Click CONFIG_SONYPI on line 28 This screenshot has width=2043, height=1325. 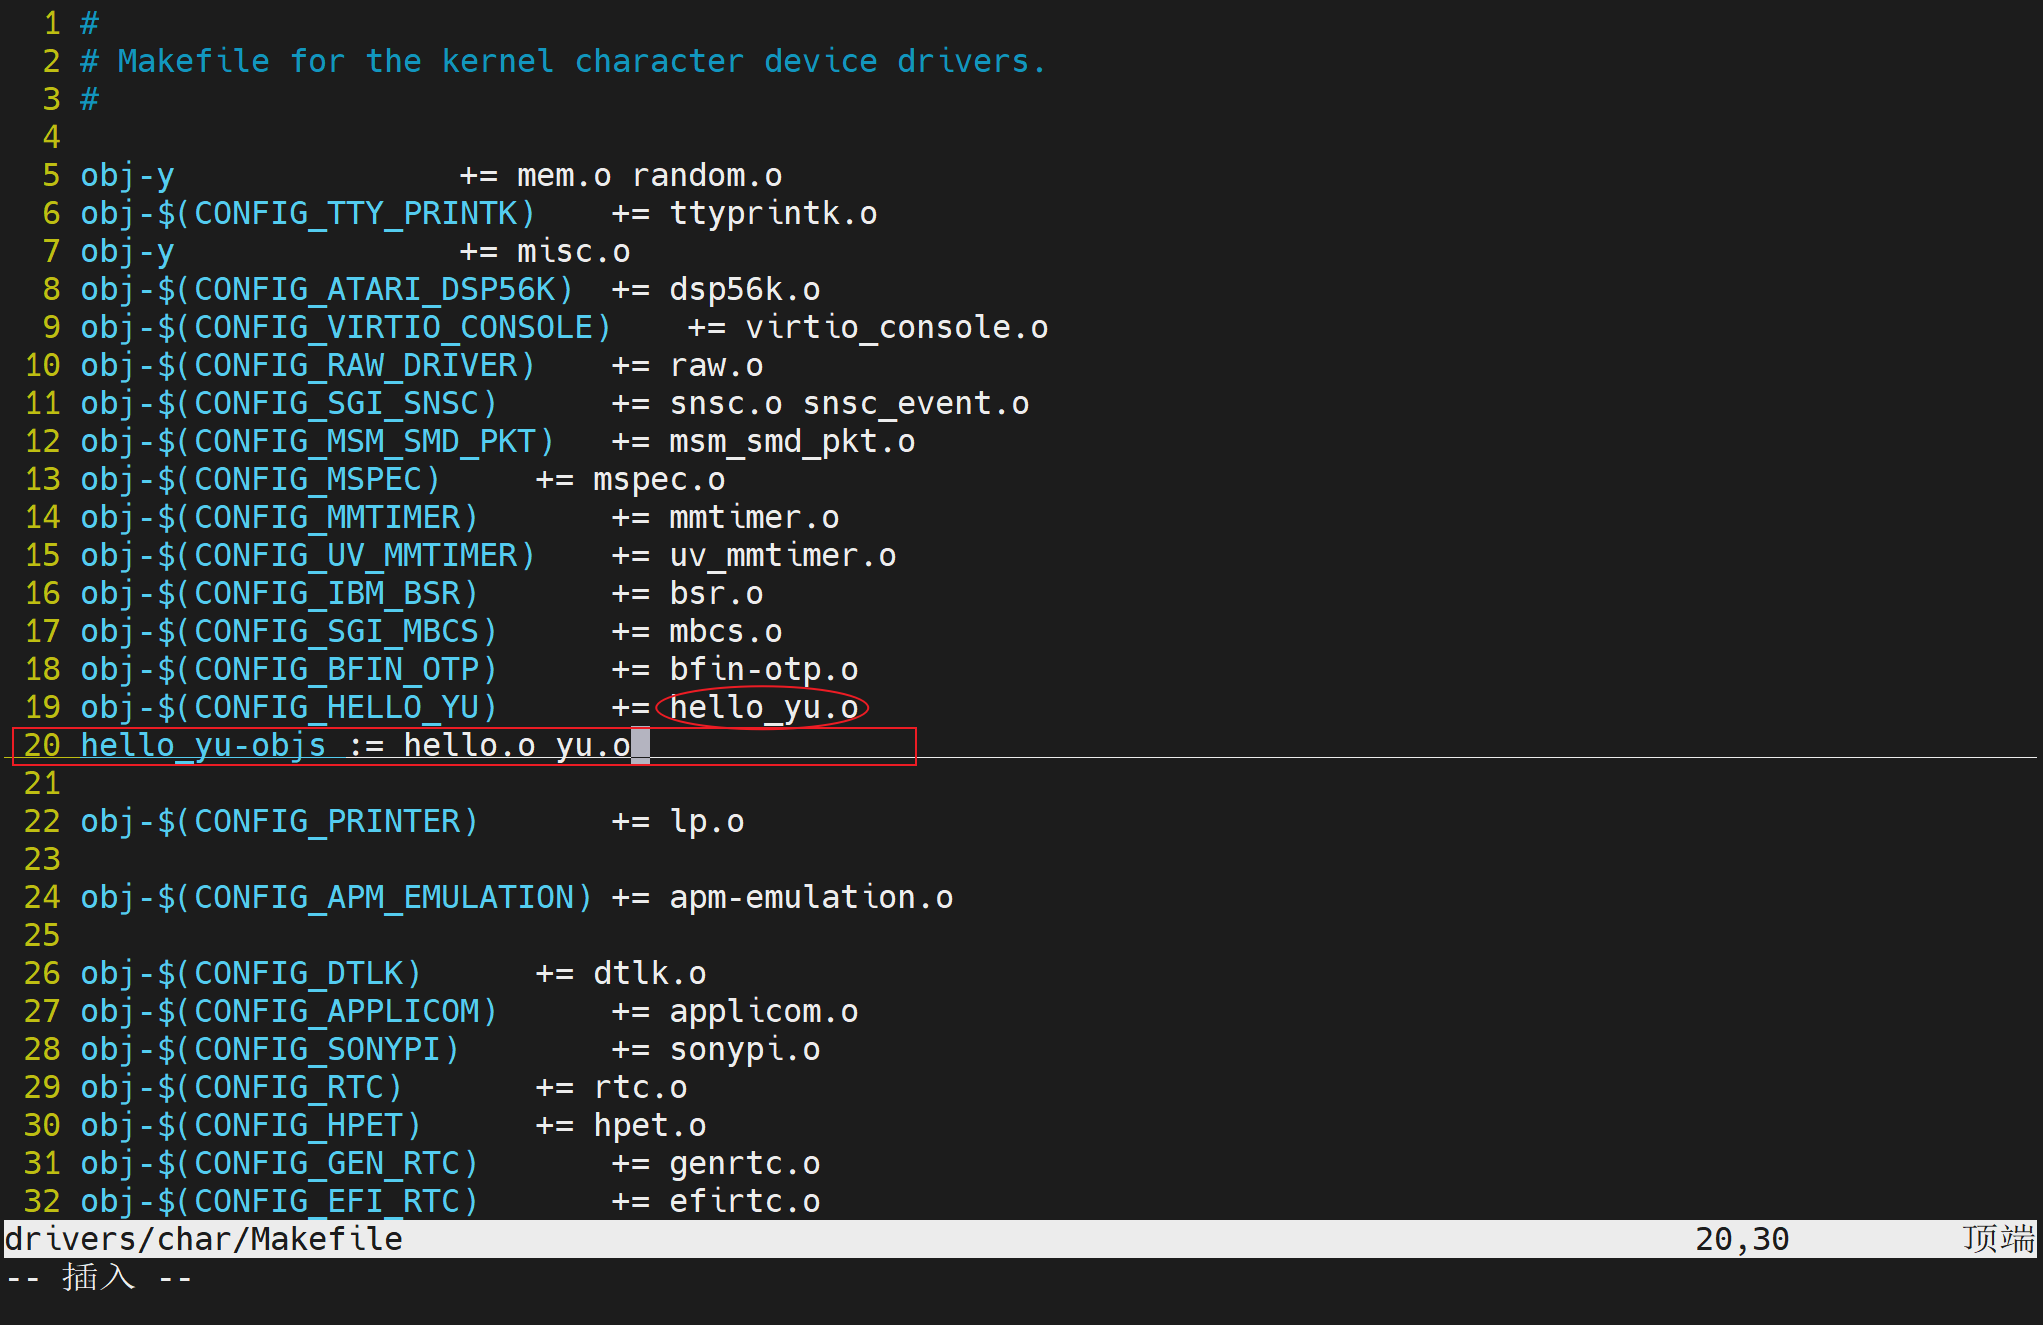(x=317, y=1049)
